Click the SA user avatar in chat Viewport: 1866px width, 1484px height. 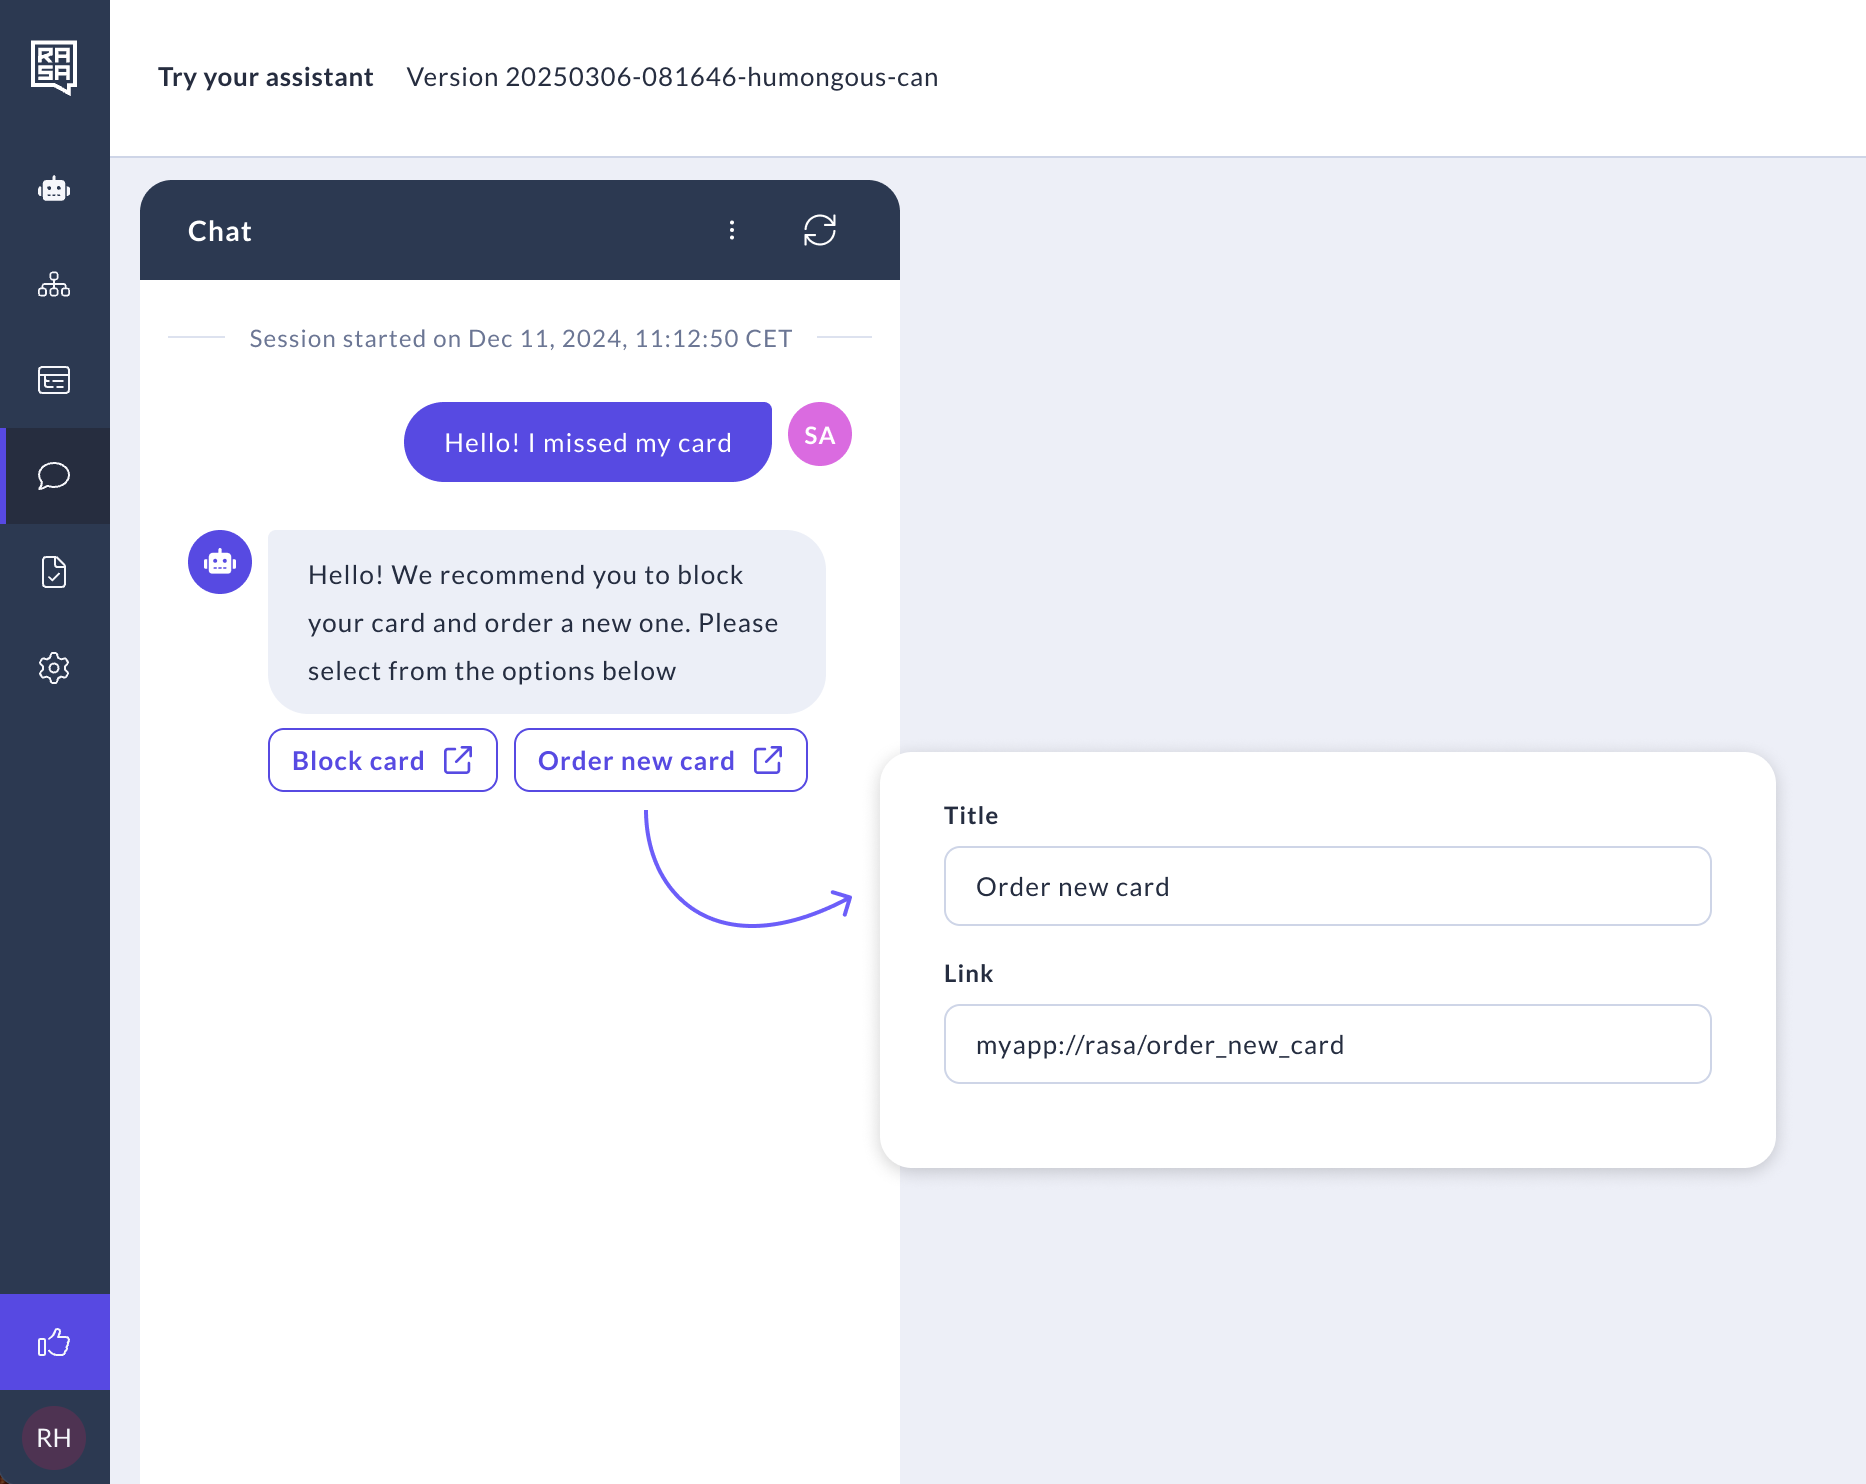click(x=820, y=435)
